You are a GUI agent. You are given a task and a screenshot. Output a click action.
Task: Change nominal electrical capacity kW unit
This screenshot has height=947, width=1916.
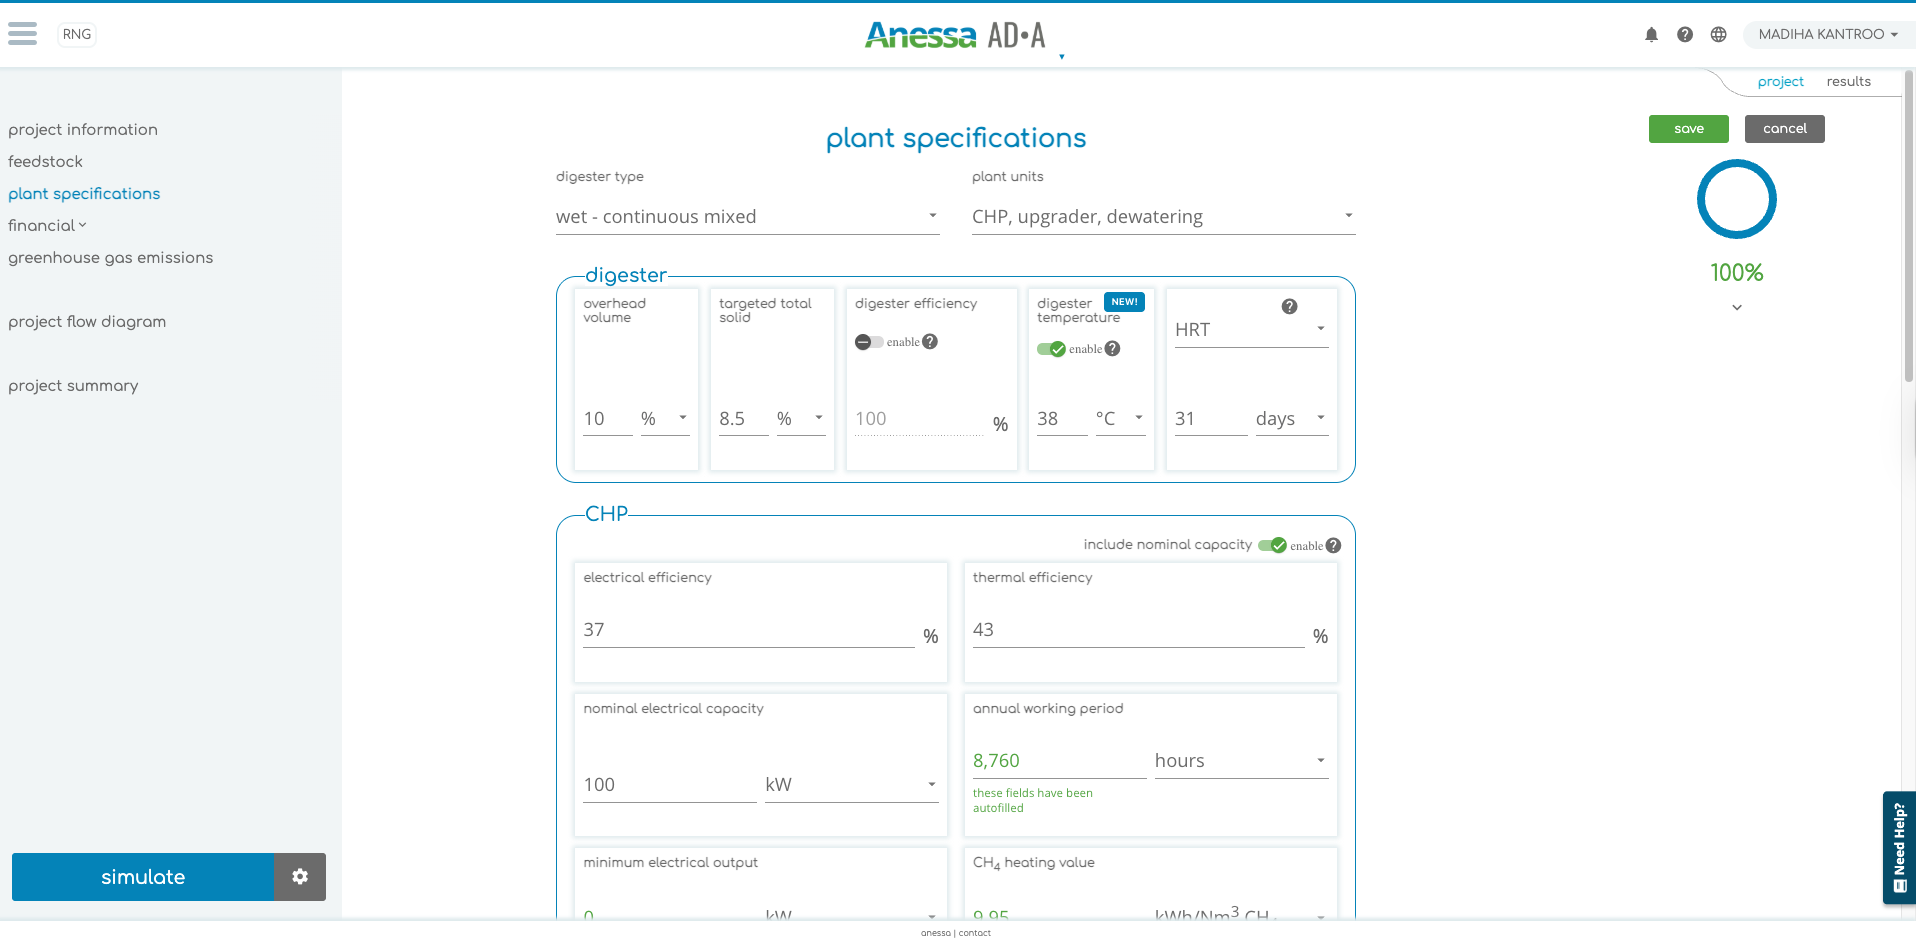click(852, 786)
